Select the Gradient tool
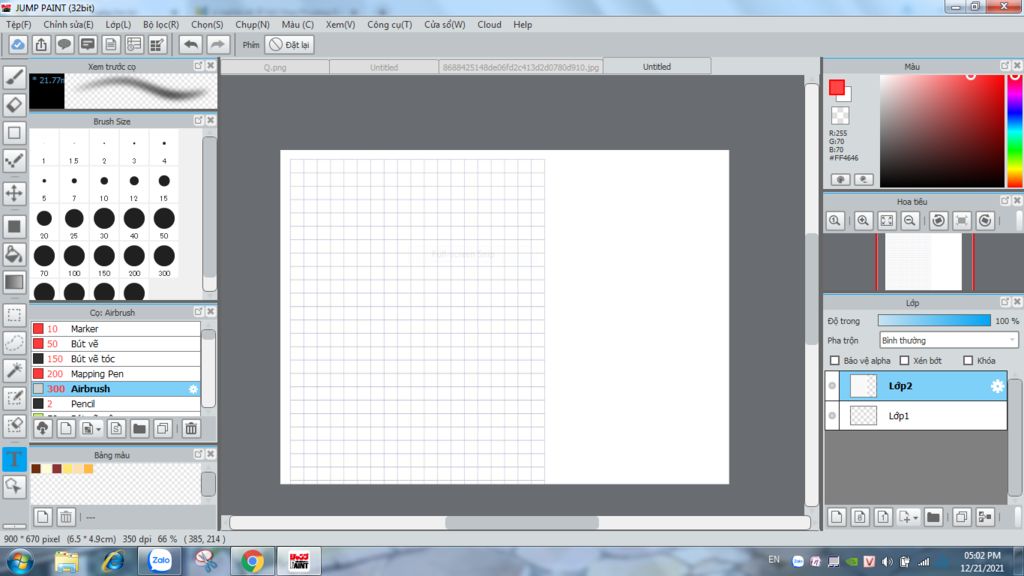The width and height of the screenshot is (1024, 576). click(x=14, y=282)
